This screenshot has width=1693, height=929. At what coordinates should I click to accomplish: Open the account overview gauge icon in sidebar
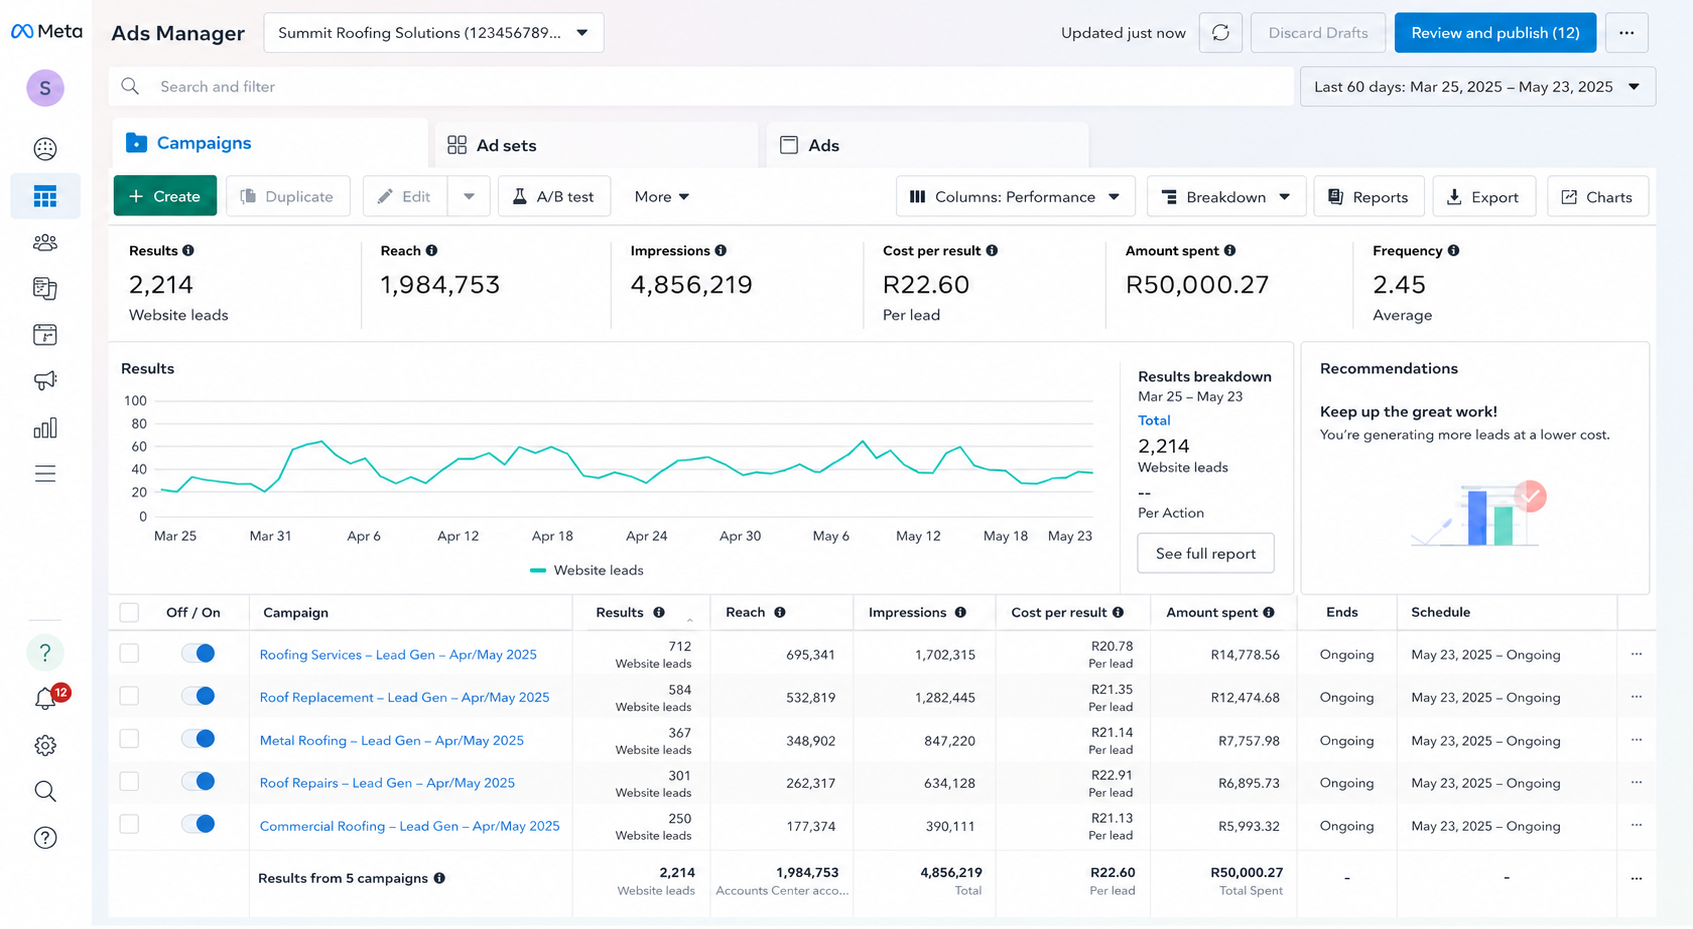click(45, 149)
